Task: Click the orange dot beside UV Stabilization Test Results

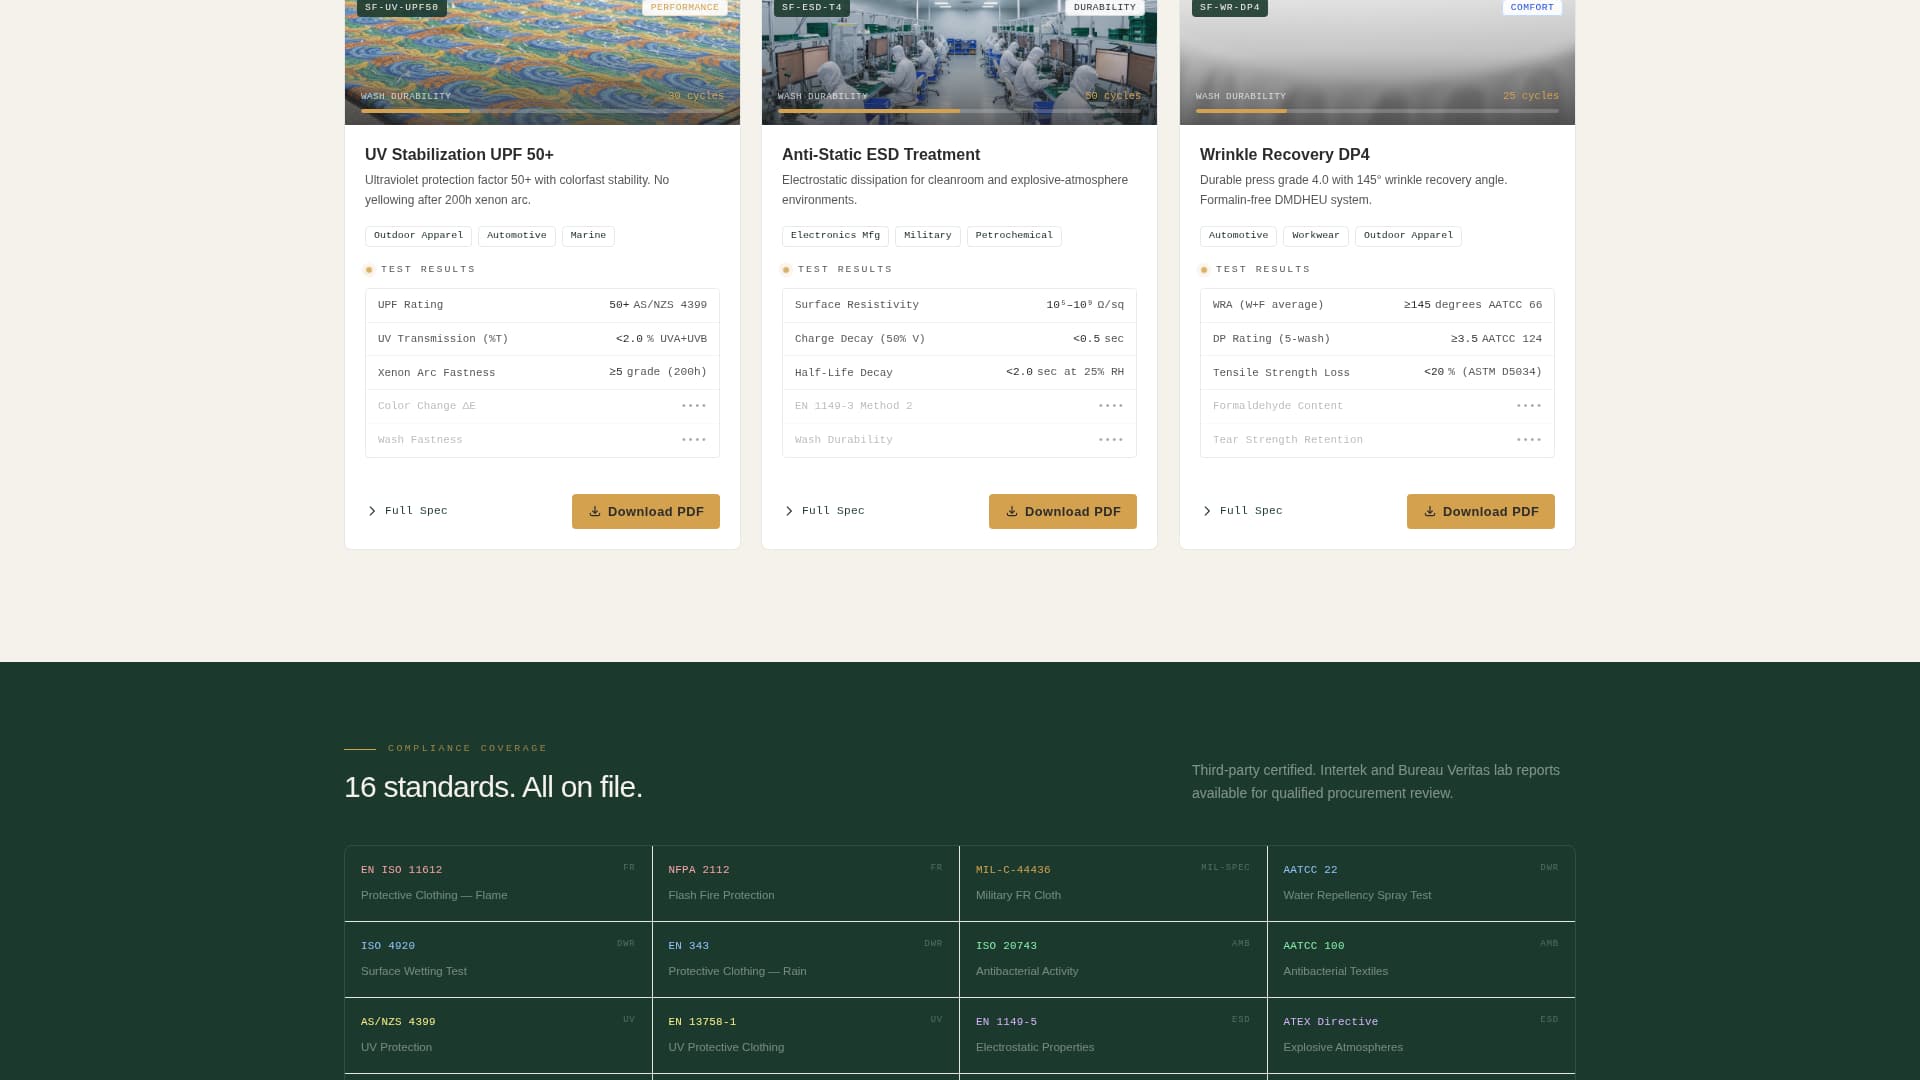Action: pos(369,270)
